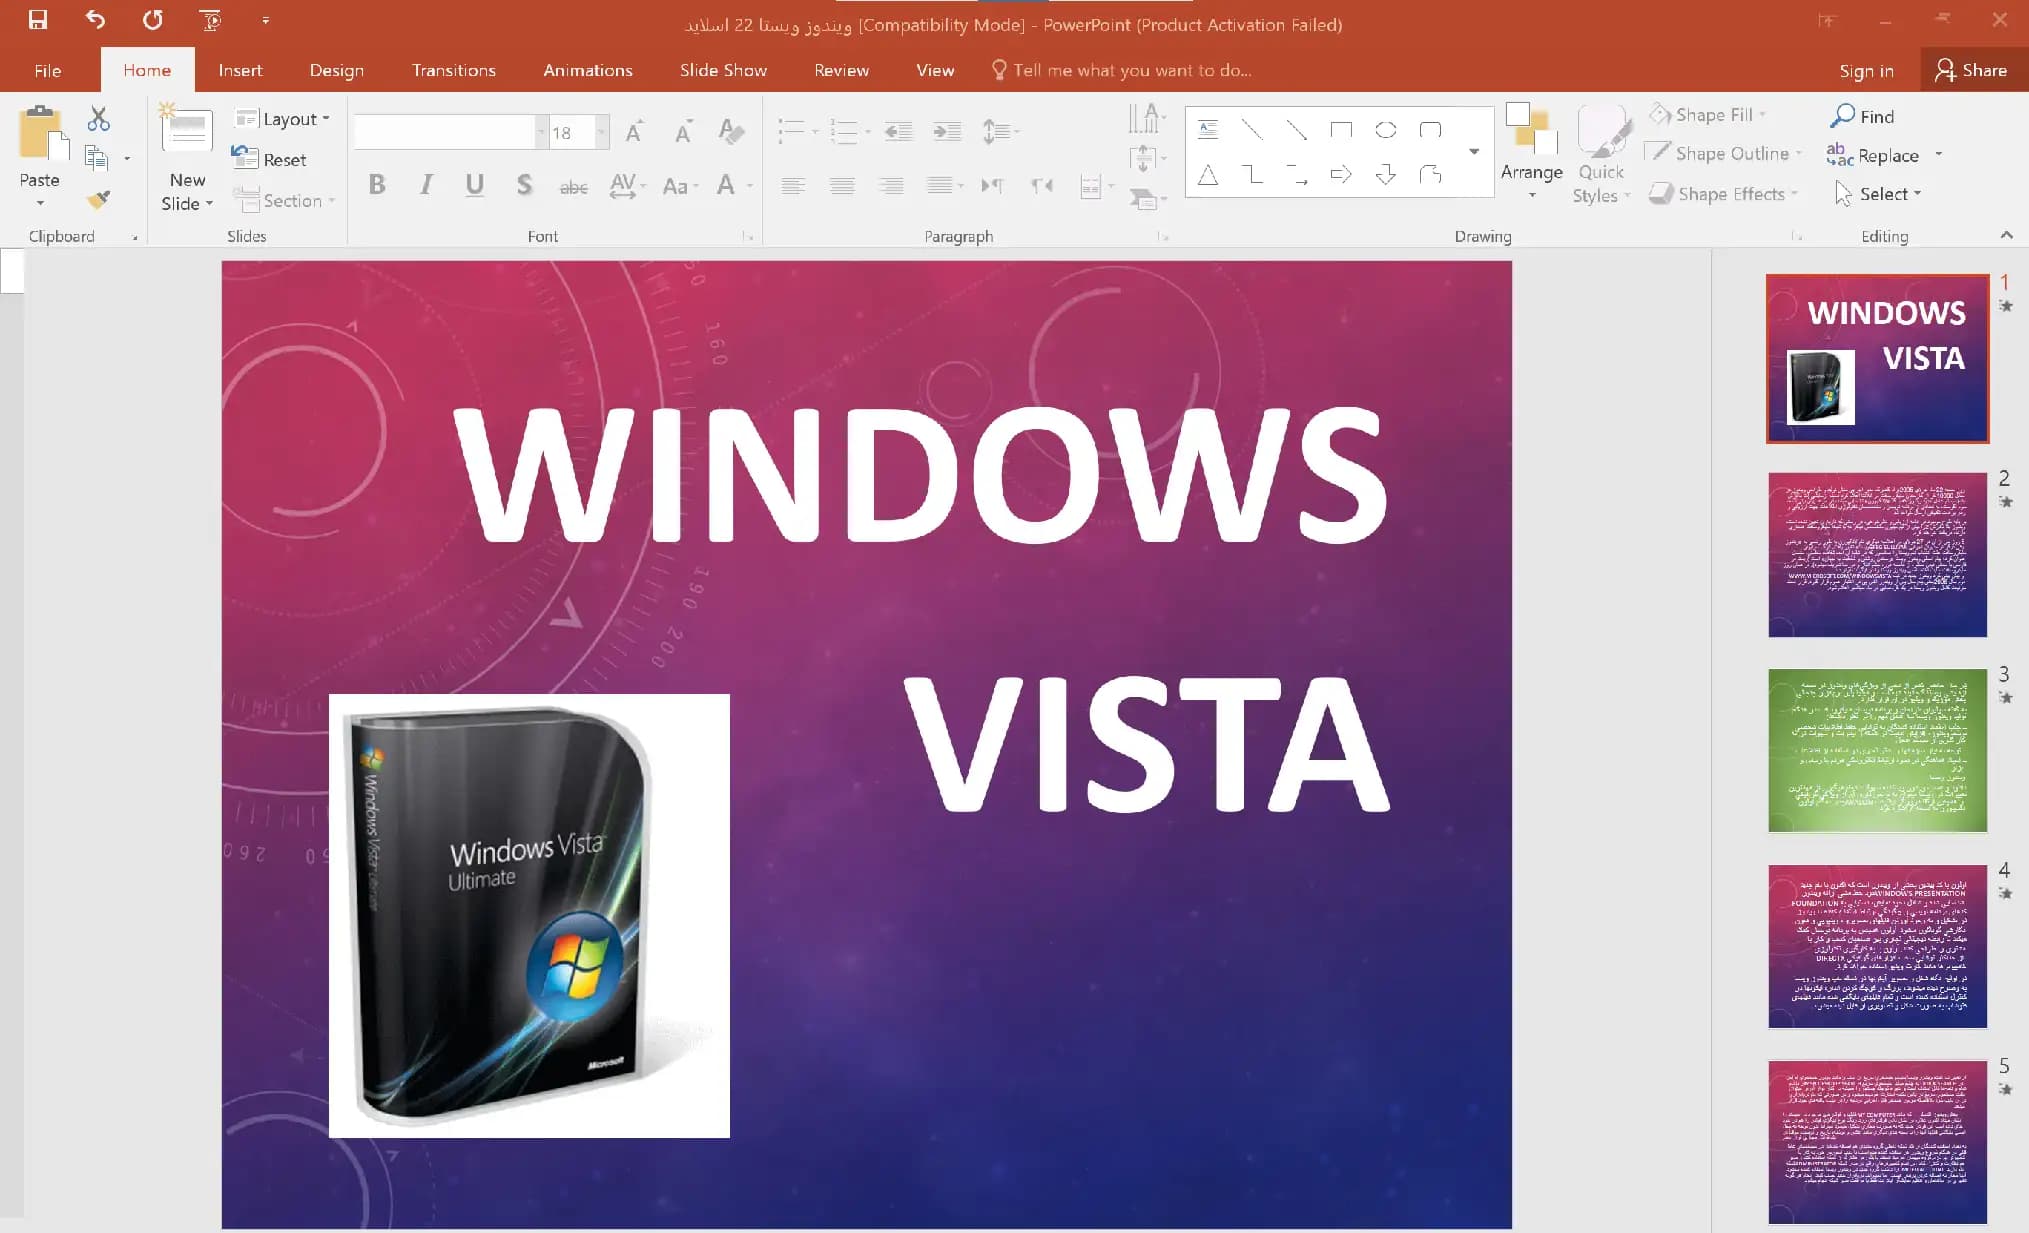Open the File tab

click(47, 70)
